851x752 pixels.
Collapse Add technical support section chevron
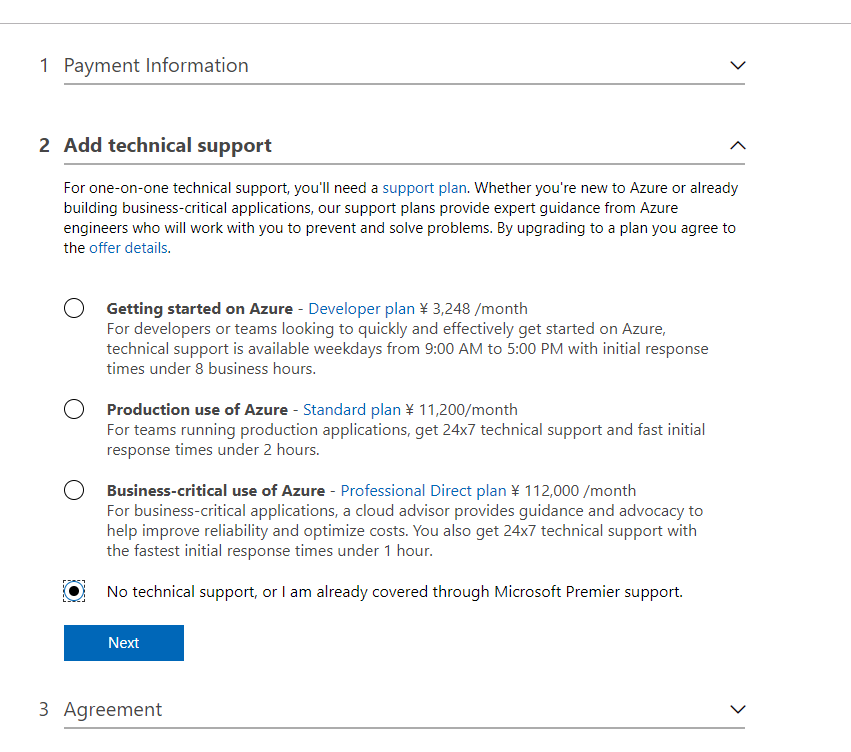pyautogui.click(x=738, y=145)
